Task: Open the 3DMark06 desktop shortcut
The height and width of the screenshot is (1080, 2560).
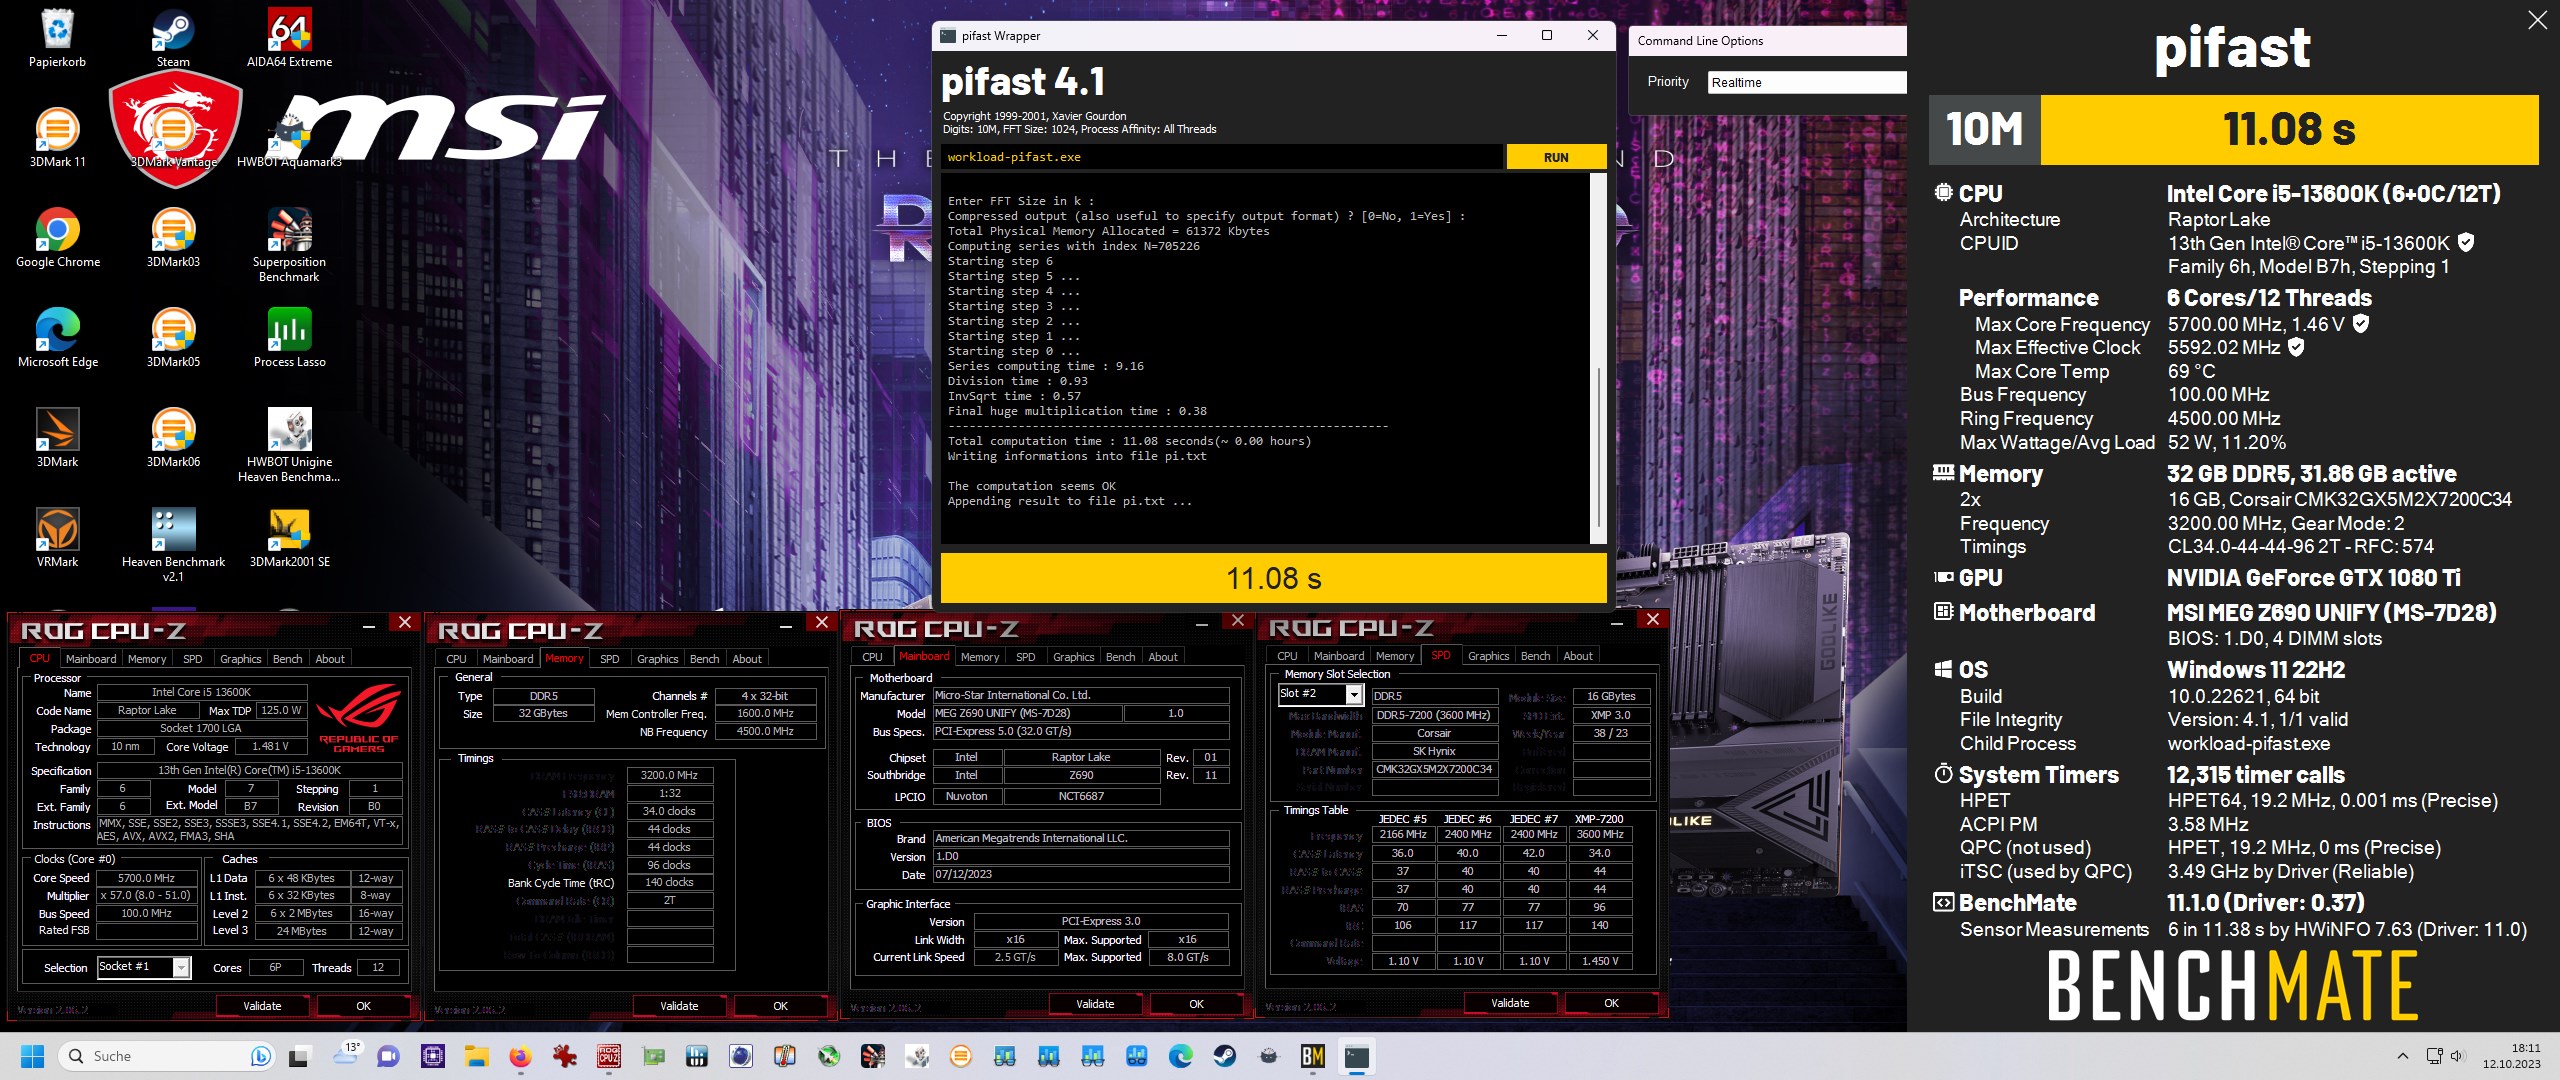Action: coord(173,438)
